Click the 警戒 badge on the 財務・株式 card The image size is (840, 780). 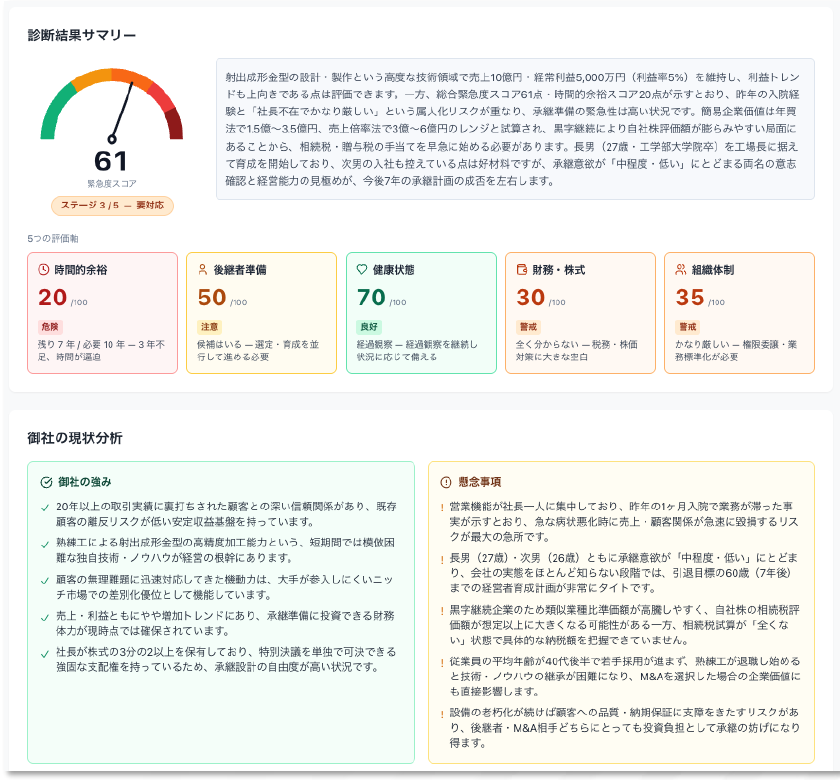click(x=528, y=327)
